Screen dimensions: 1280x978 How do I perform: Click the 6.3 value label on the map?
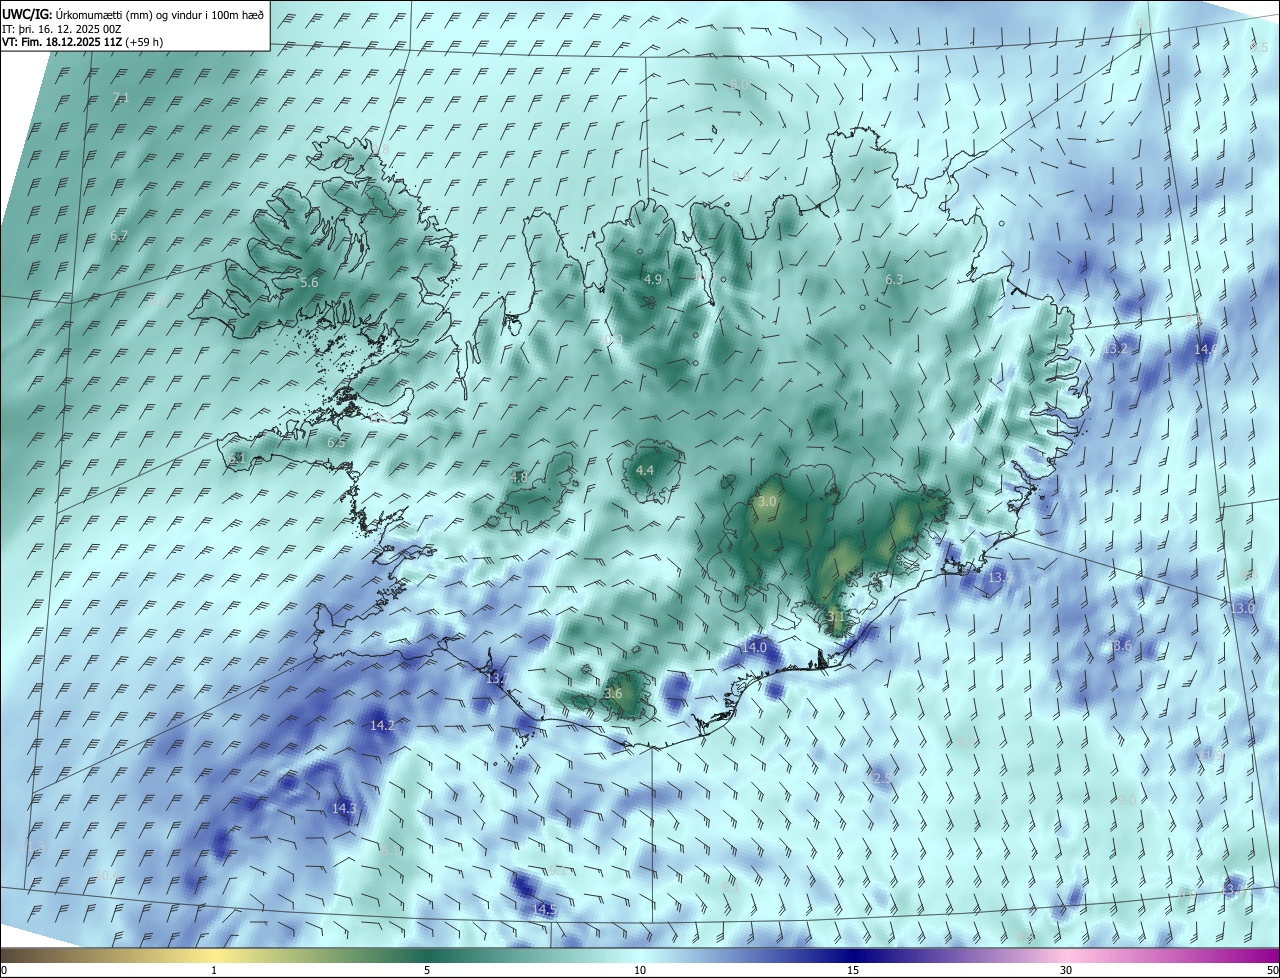click(x=894, y=280)
